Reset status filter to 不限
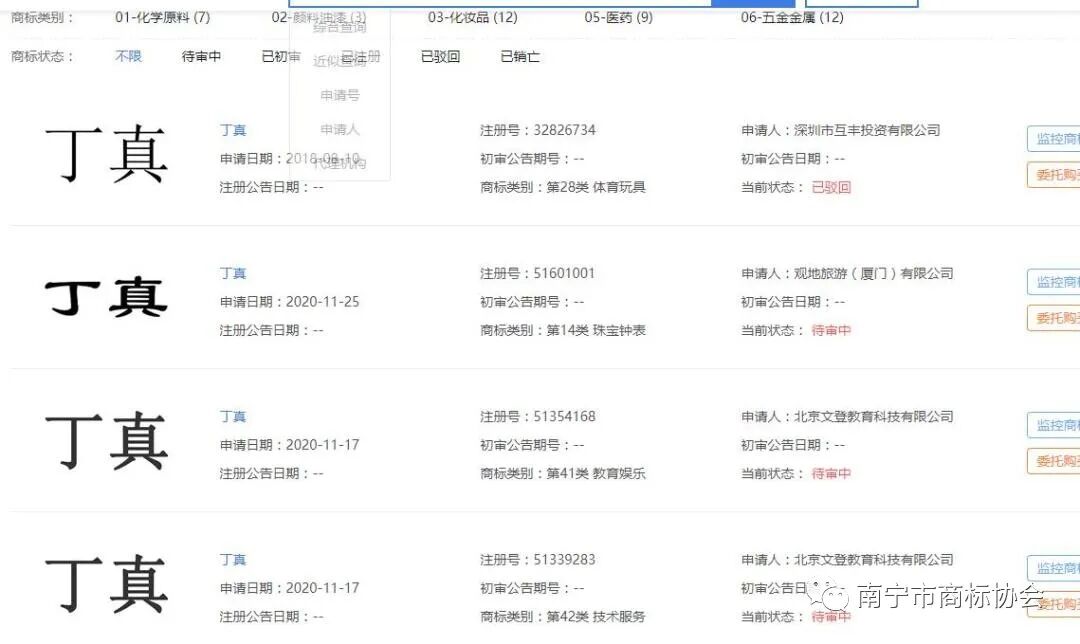The width and height of the screenshot is (1080, 644). (x=127, y=56)
